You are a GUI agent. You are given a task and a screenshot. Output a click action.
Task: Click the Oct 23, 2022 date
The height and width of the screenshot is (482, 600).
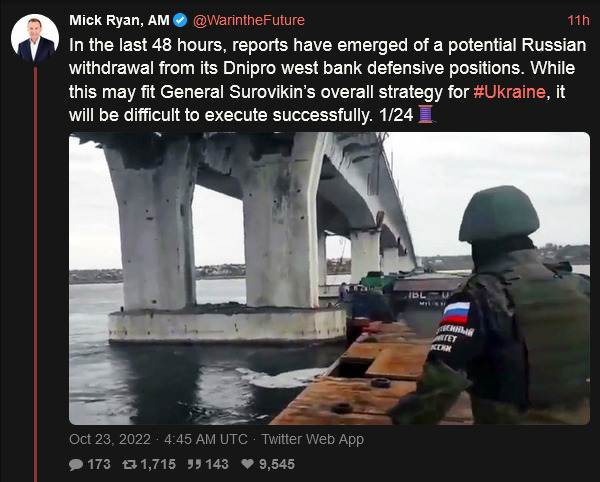[110, 439]
